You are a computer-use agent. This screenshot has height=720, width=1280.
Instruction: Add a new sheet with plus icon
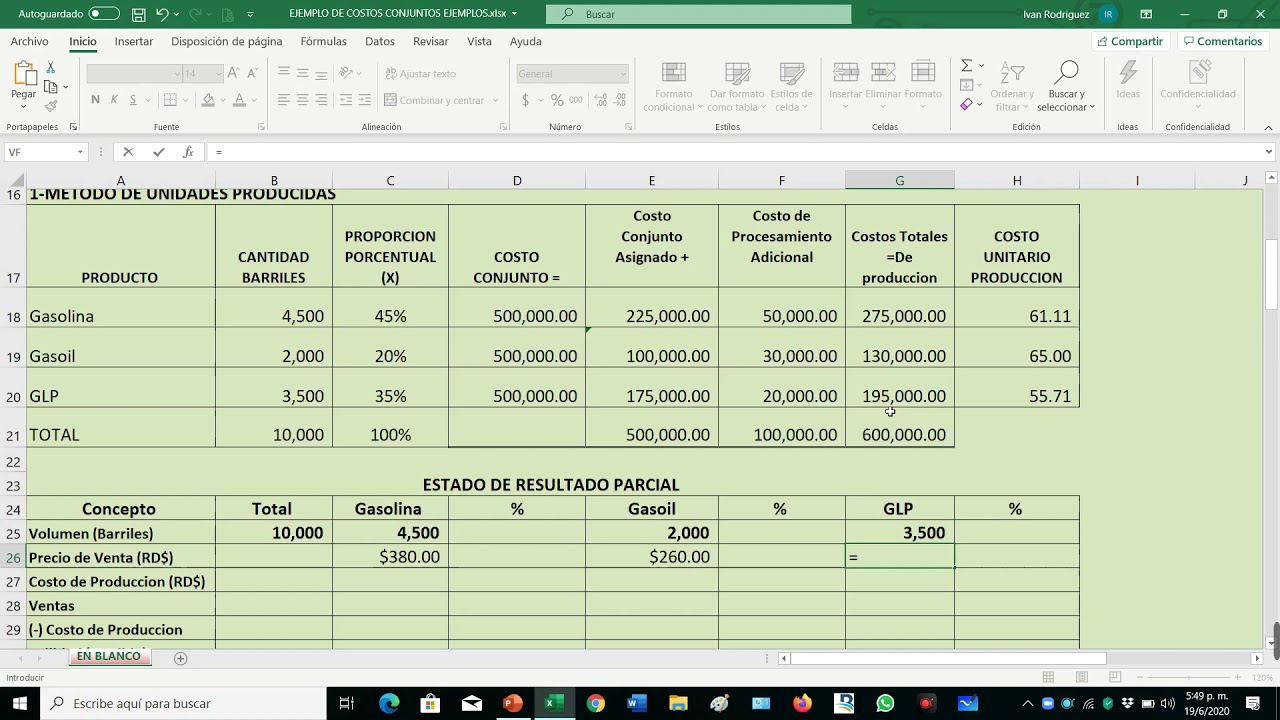point(180,658)
